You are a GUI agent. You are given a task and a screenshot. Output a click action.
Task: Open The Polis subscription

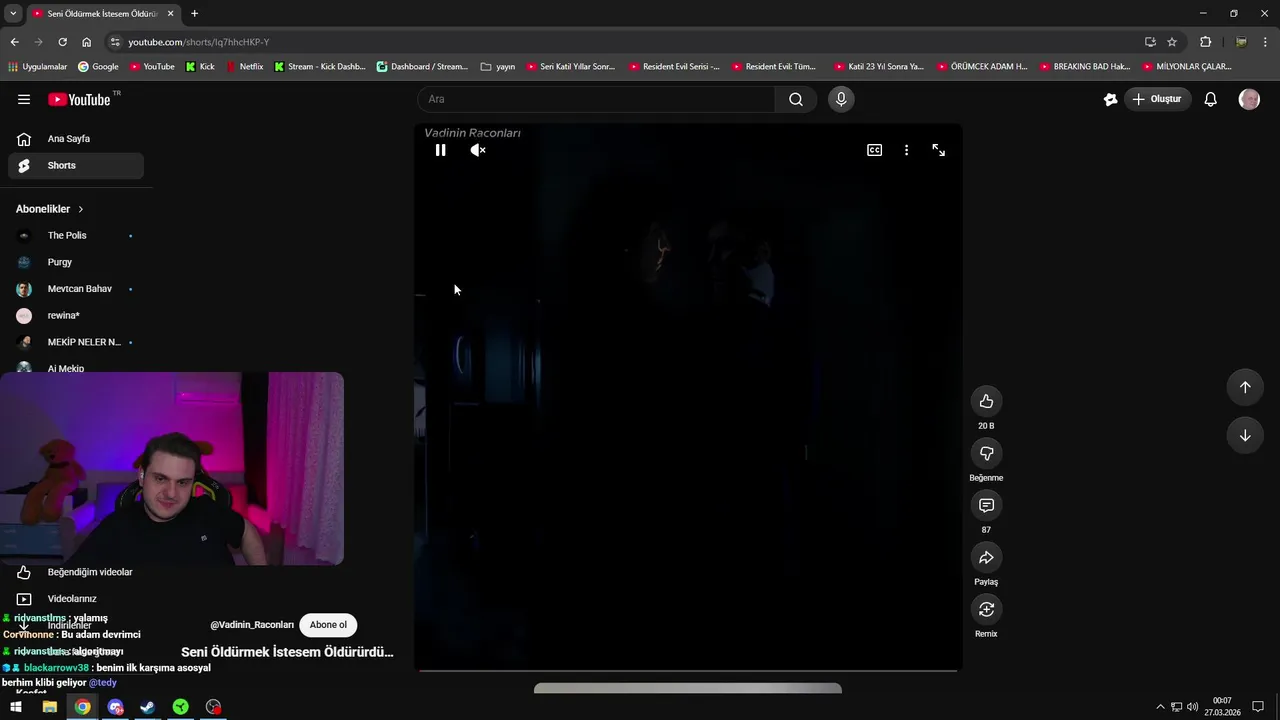[x=76, y=235]
